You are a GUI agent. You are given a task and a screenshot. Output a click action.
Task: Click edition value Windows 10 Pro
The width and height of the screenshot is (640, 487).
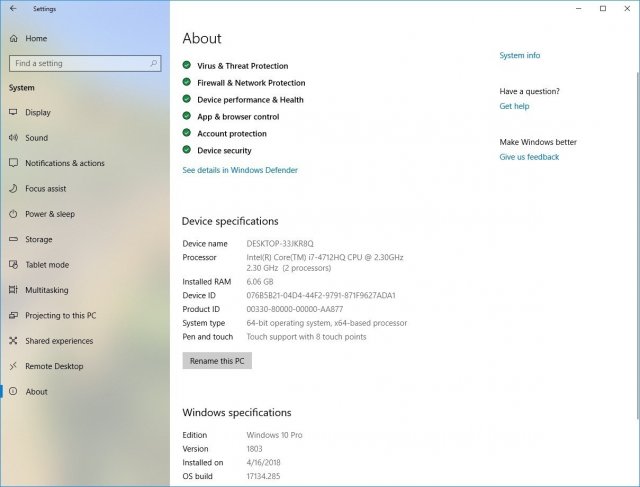coord(274,435)
